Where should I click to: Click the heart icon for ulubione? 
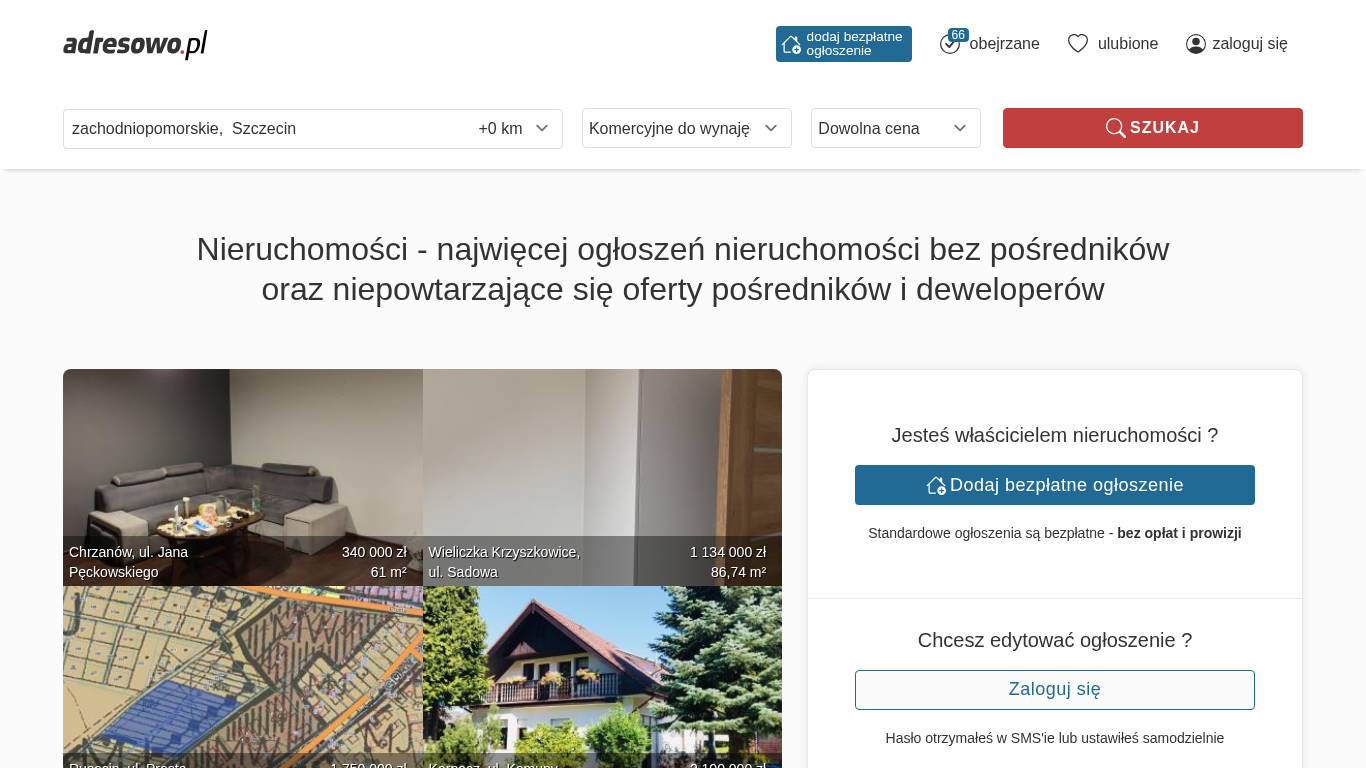point(1078,44)
